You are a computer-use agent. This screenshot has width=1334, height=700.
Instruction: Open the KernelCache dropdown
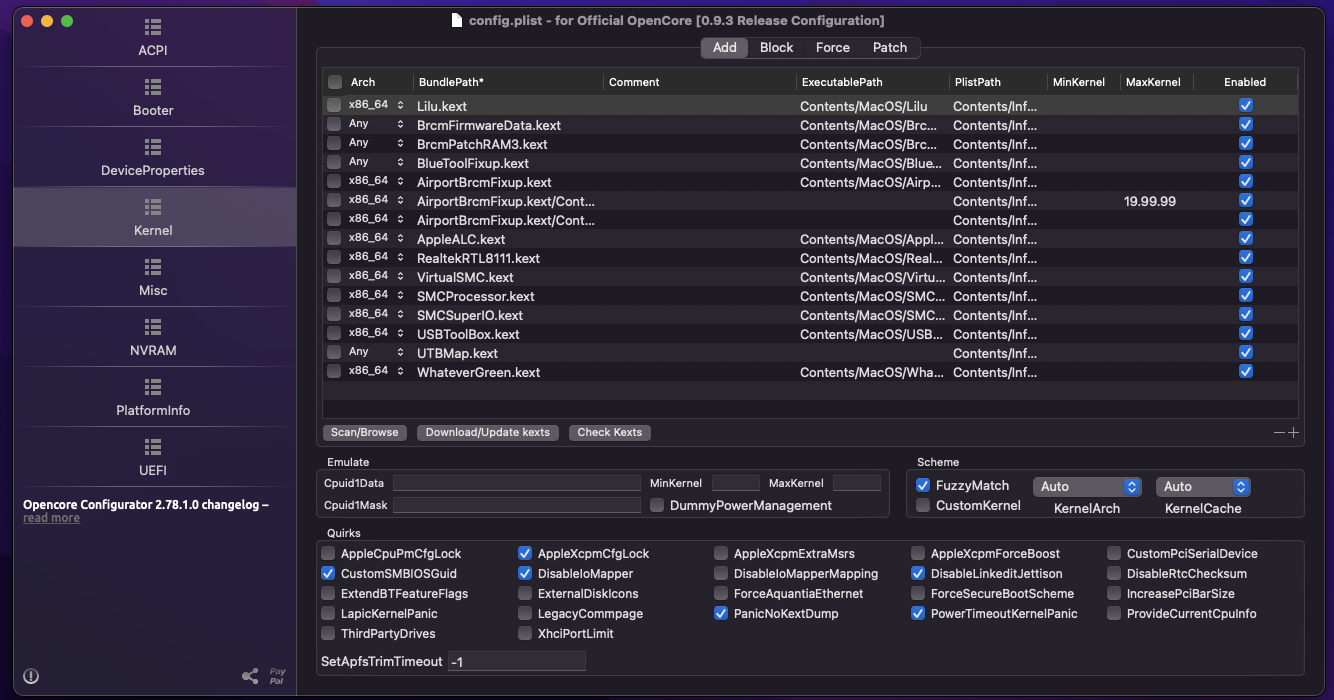tap(1203, 487)
